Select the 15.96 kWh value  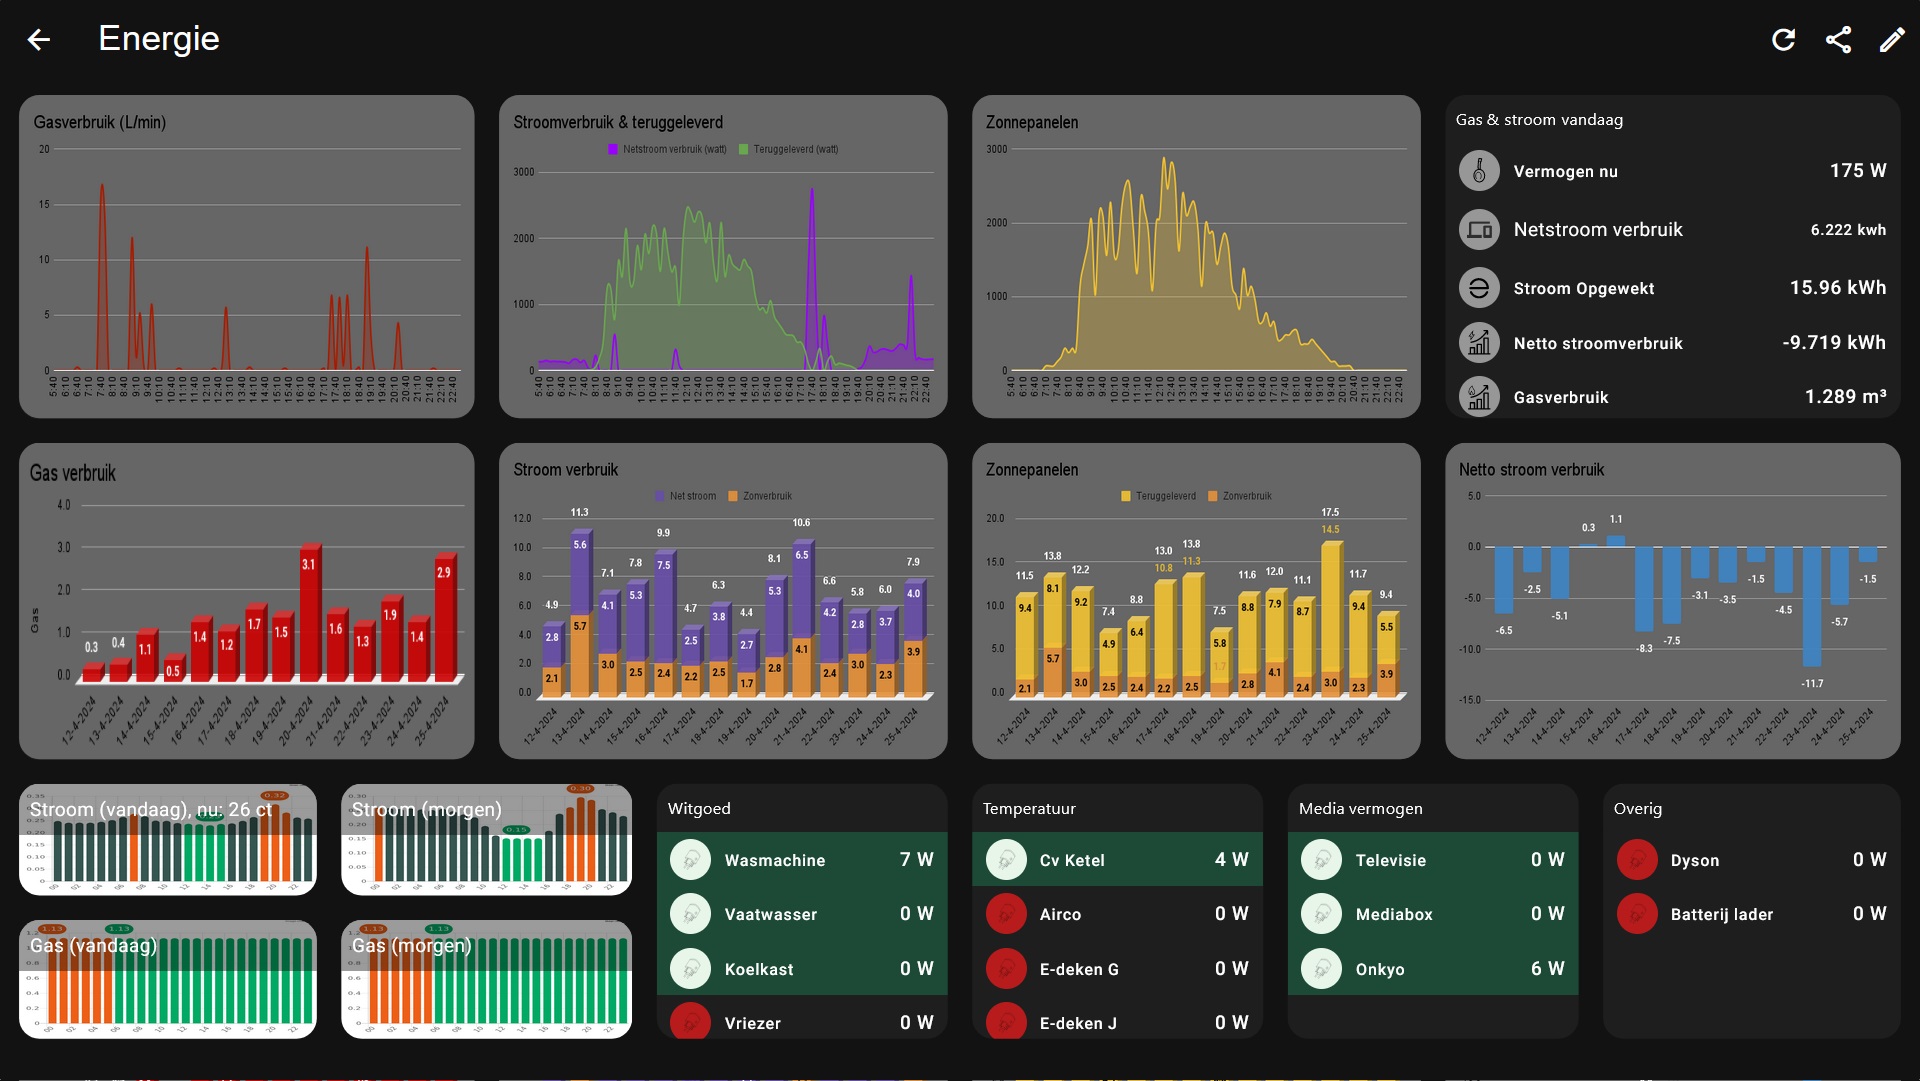(x=1838, y=288)
